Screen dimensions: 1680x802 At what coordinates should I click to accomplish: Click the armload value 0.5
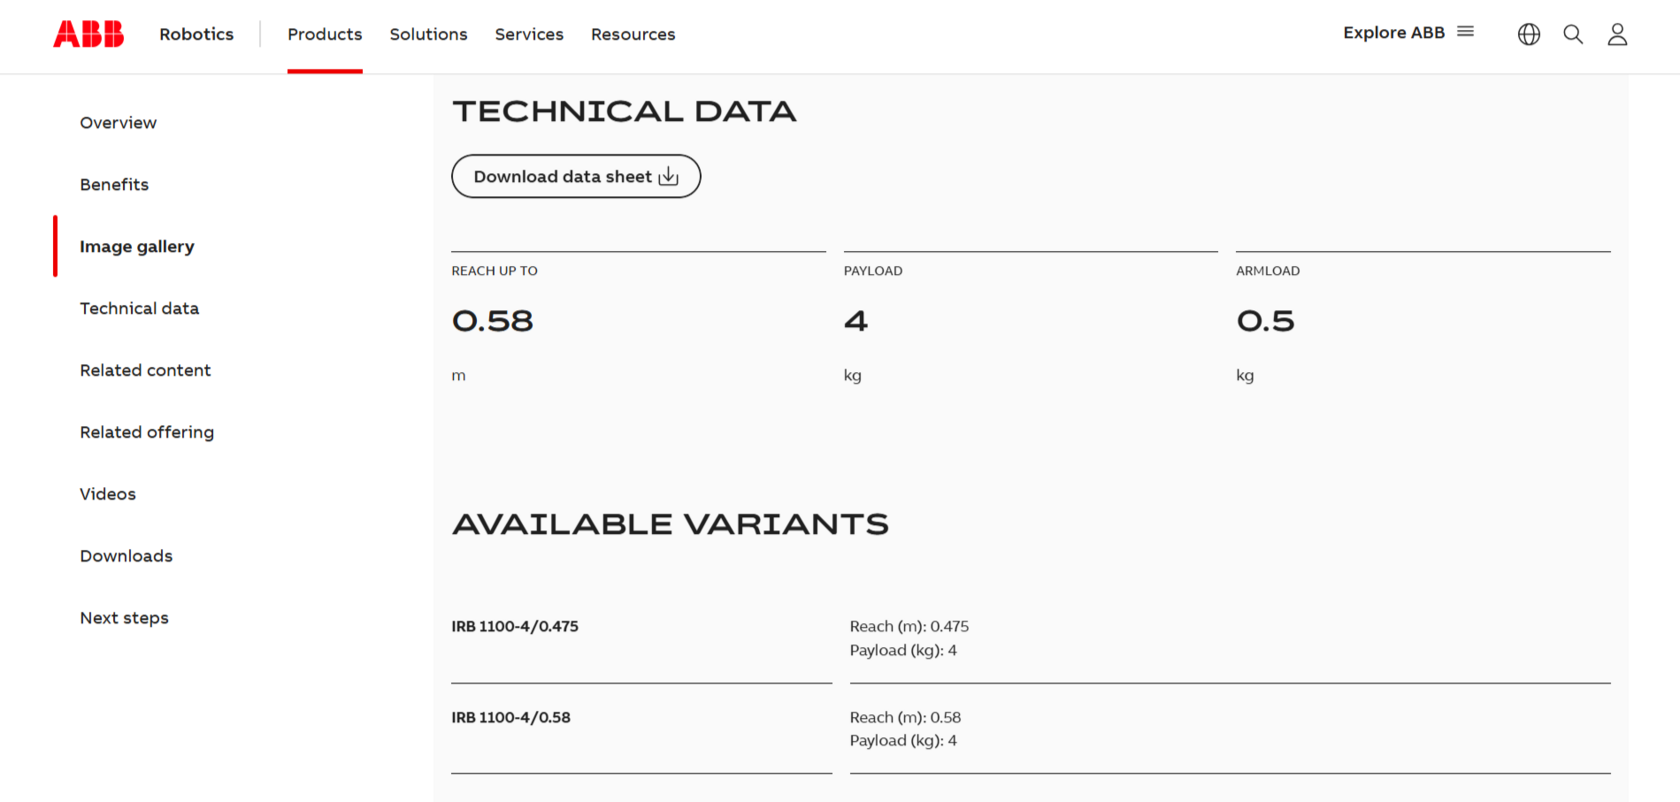coord(1266,321)
